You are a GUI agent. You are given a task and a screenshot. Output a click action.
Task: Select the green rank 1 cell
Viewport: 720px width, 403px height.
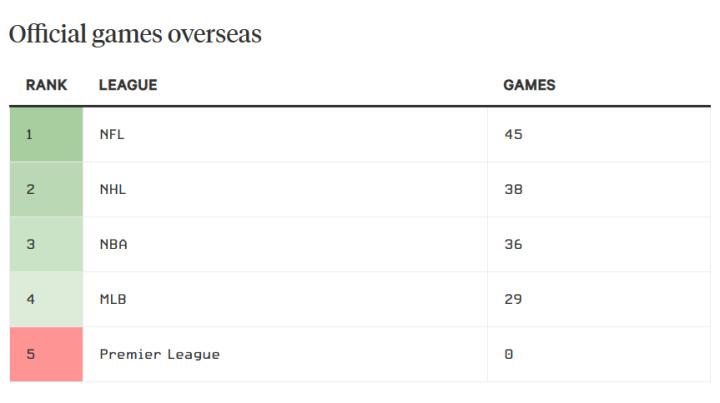click(x=46, y=135)
